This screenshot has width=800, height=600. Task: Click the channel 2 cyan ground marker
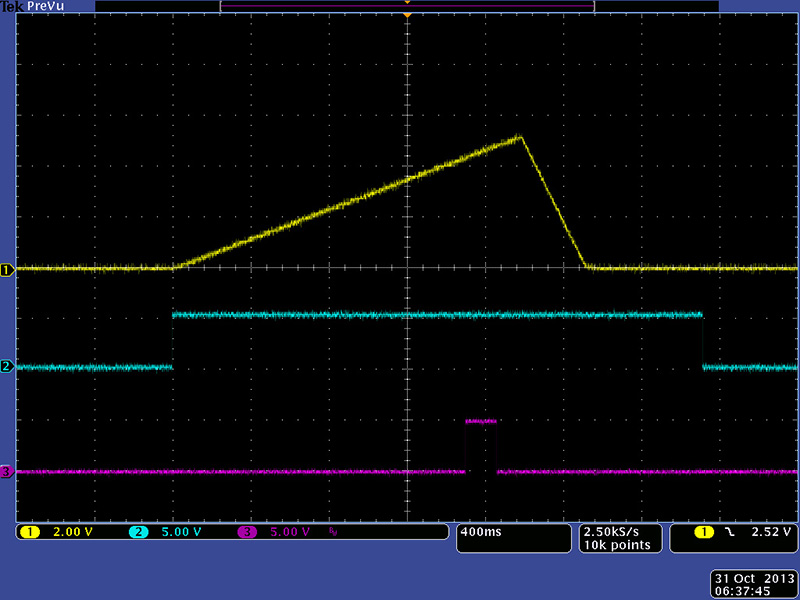pos(6,367)
